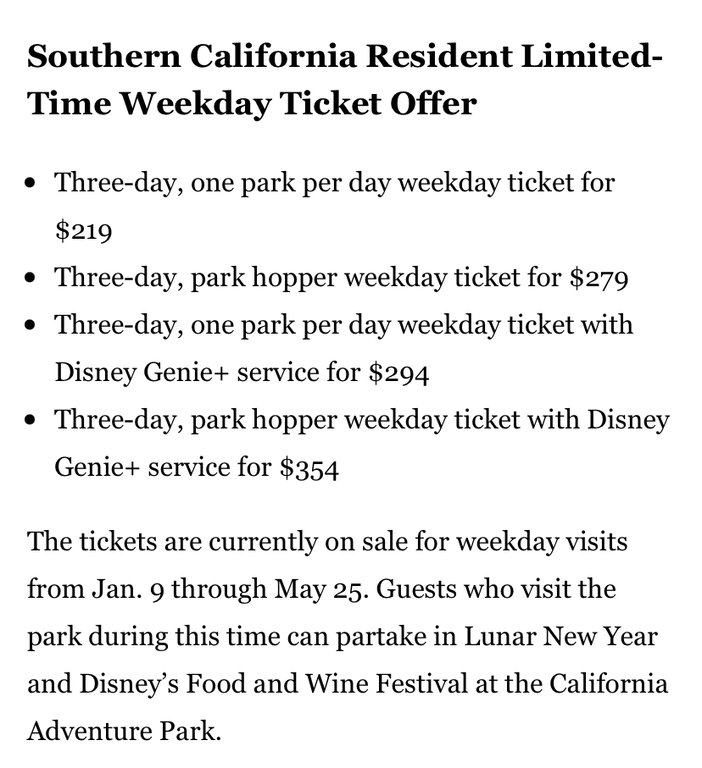The width and height of the screenshot is (702, 768).
Task: Click the third bullet point marker
Action: point(34,327)
